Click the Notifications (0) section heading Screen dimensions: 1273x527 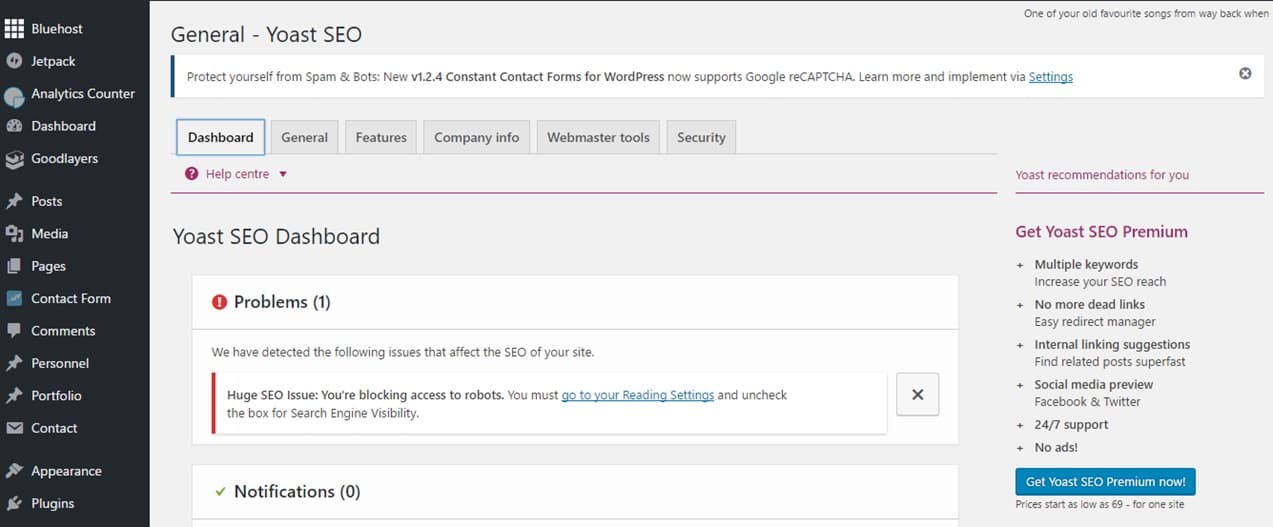coord(297,492)
